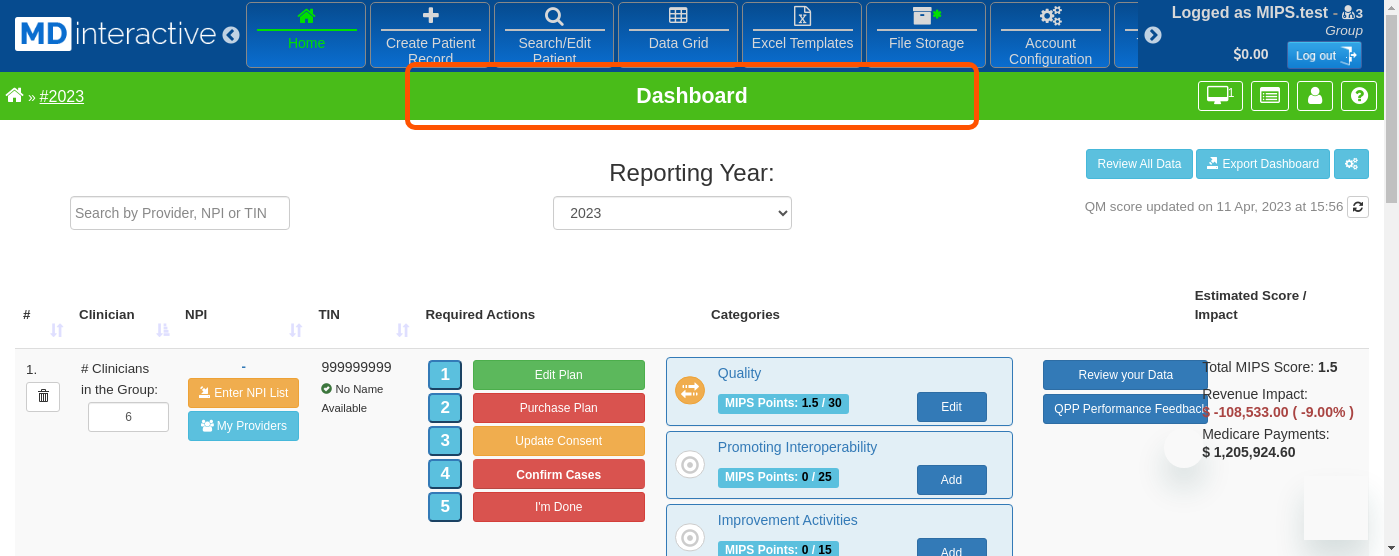Click the Export Dashboard button

pyautogui.click(x=1262, y=164)
